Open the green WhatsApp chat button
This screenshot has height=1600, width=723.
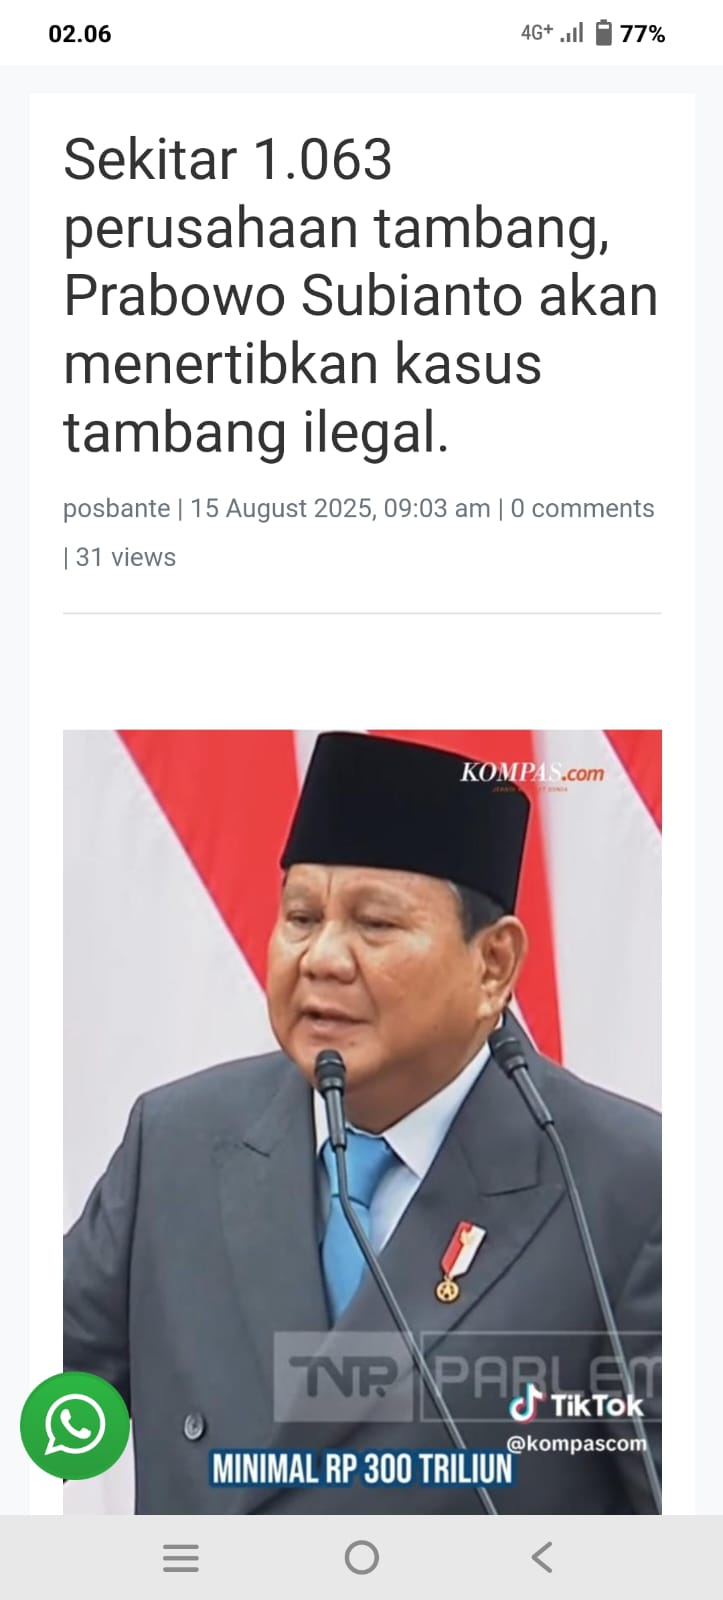75,1425
